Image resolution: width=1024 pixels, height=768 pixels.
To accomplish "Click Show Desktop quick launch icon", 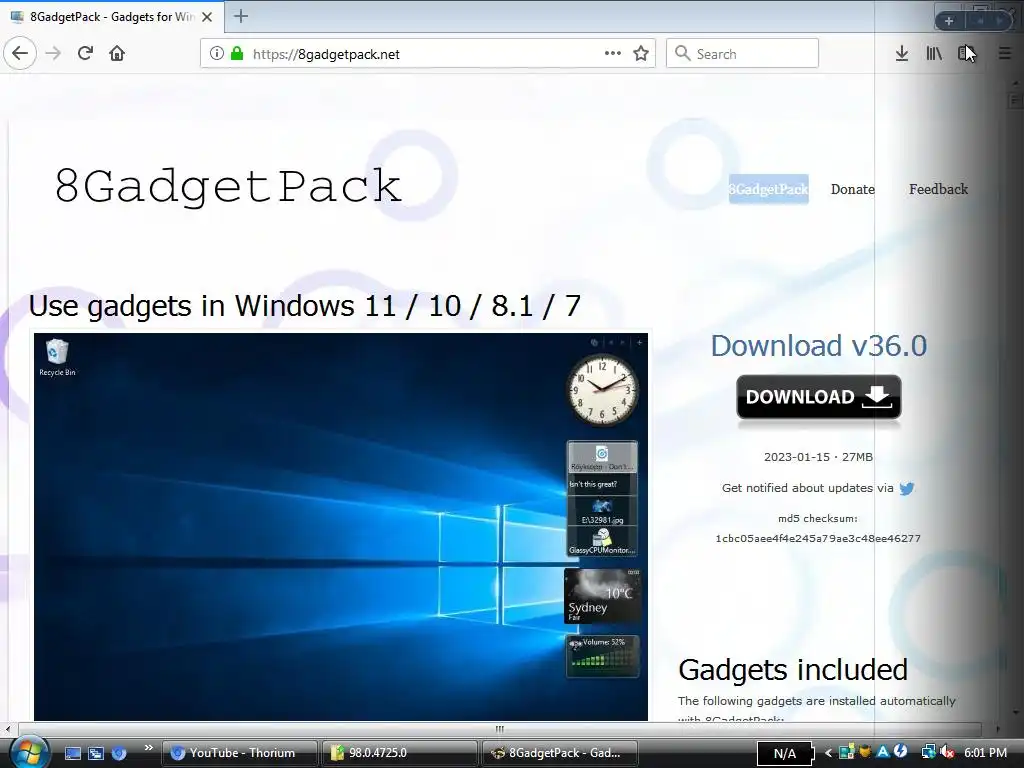I will coord(73,753).
